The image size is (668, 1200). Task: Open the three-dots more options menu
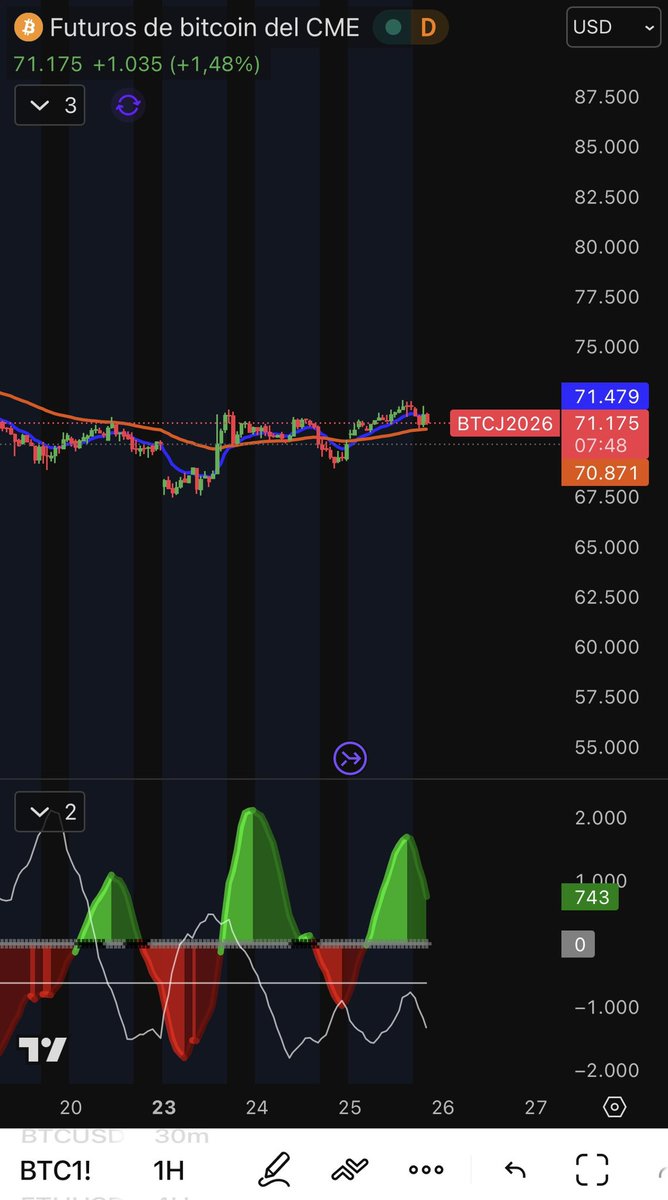(x=426, y=1169)
